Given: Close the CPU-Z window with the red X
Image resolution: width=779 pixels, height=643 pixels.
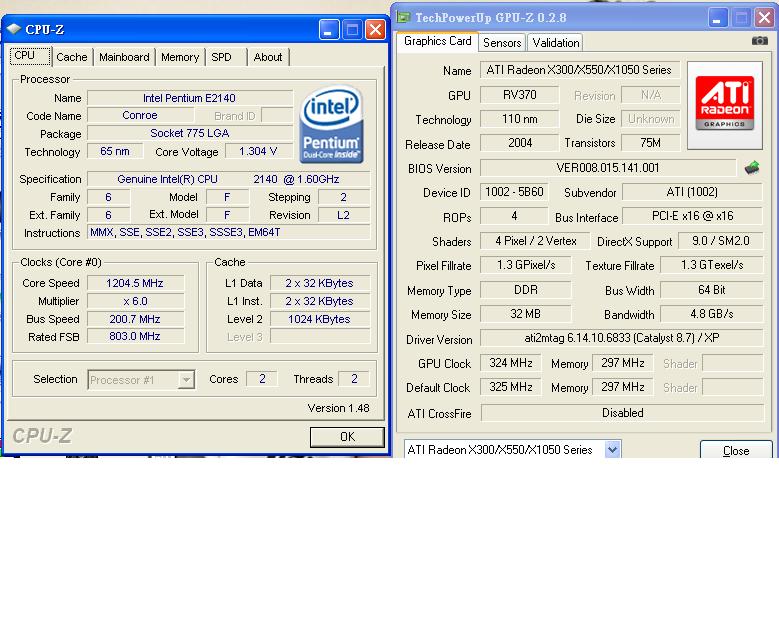Looking at the screenshot, I should click(375, 29).
